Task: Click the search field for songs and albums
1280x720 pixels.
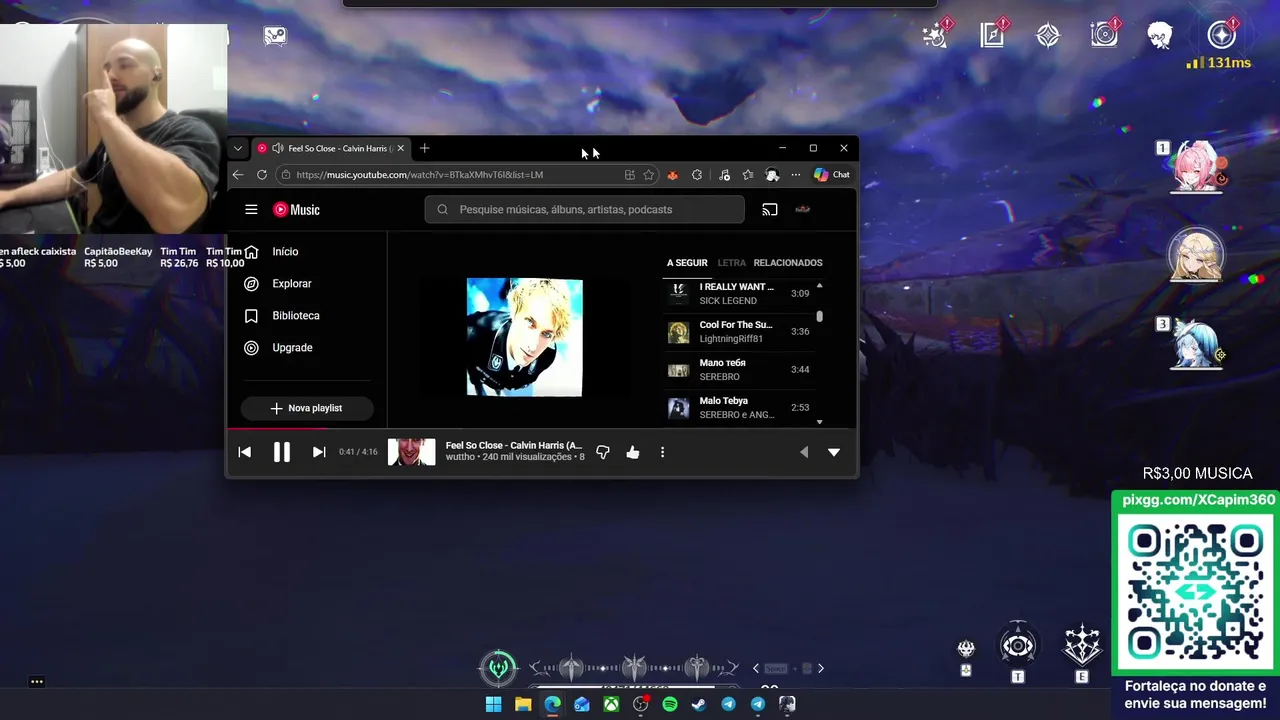Action: [x=585, y=209]
